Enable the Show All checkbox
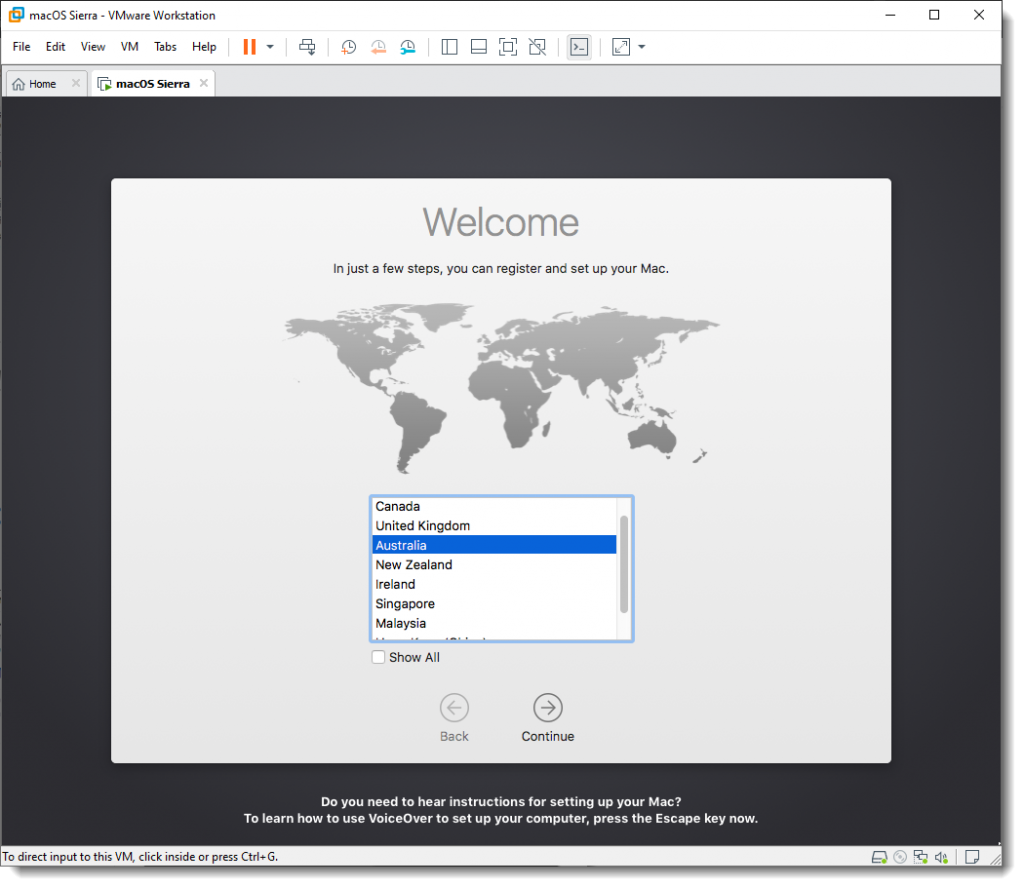This screenshot has height=888, width=1024. (x=378, y=658)
